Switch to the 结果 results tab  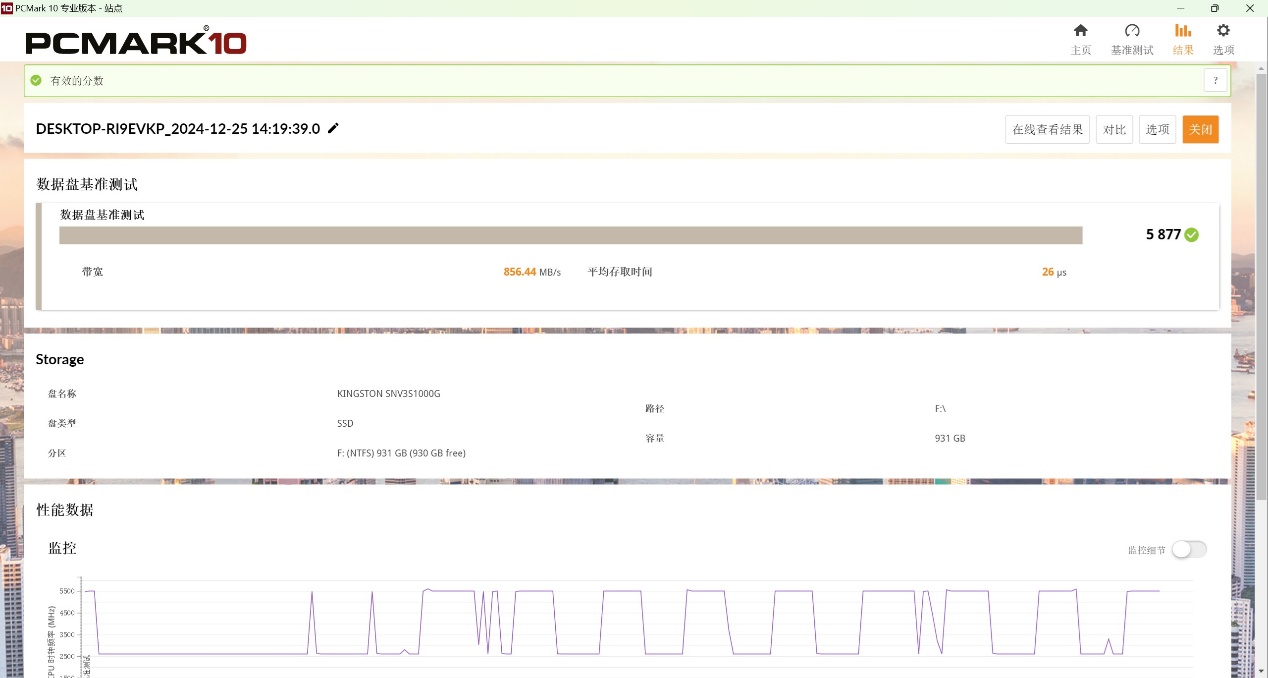[x=1183, y=39]
